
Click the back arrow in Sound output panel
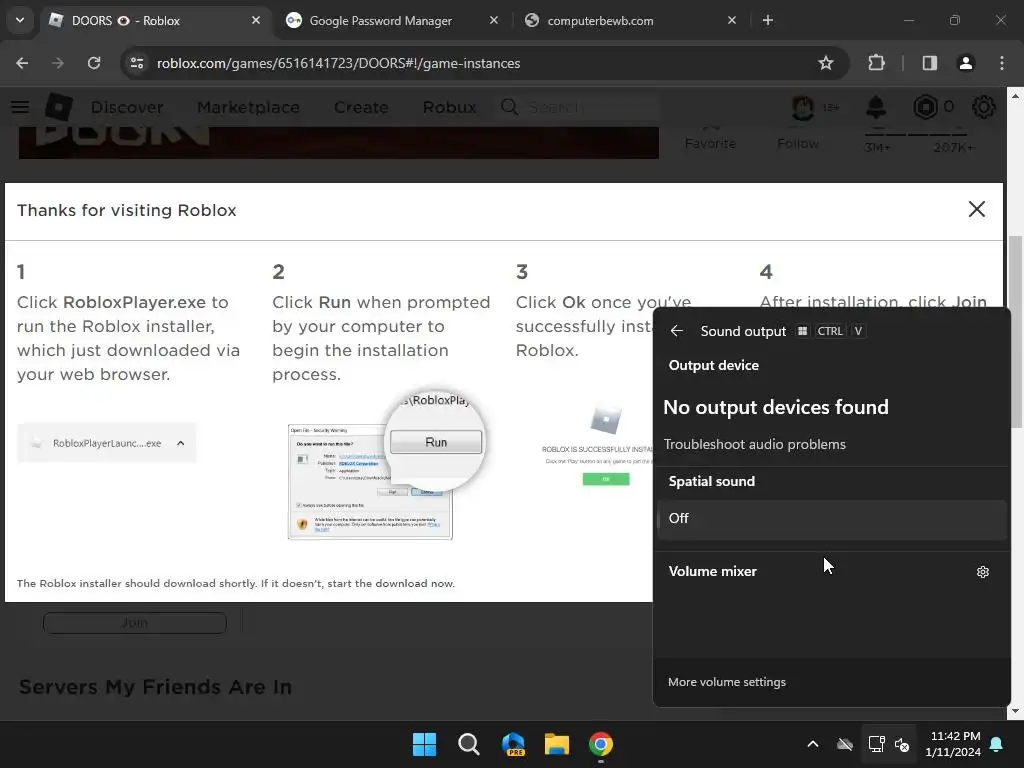(x=677, y=331)
